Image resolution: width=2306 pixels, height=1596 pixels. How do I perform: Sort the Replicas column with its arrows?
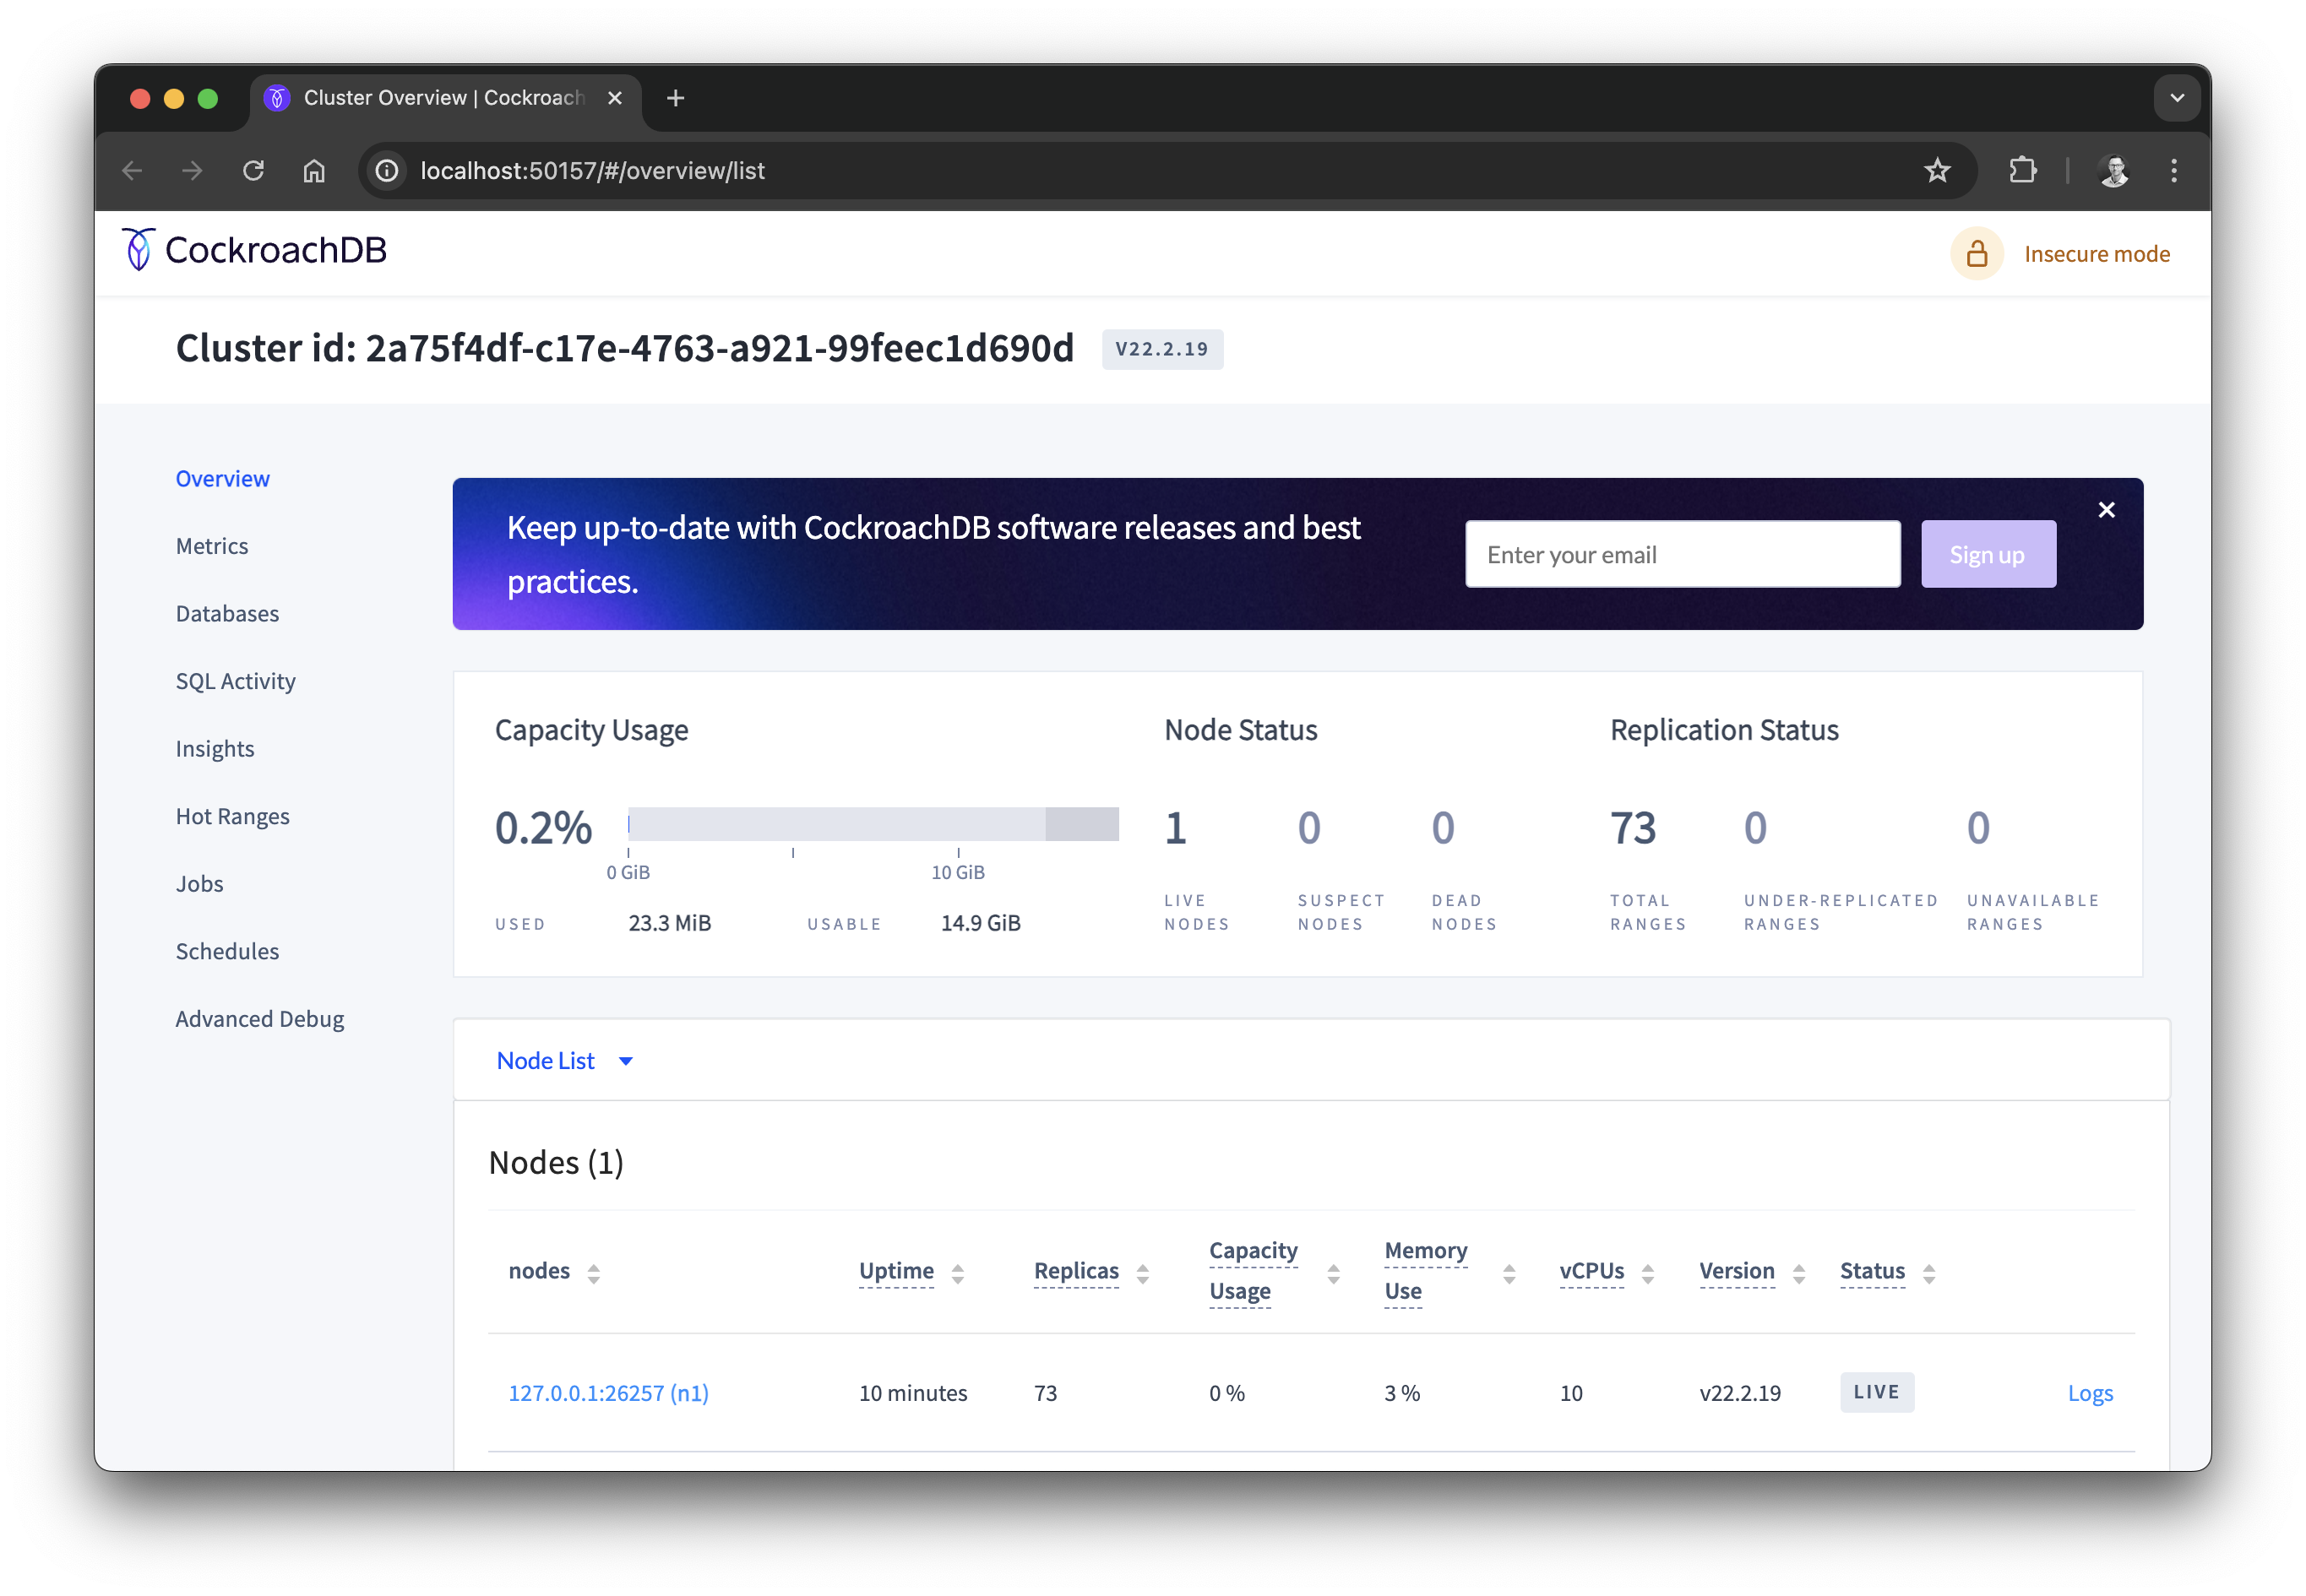(x=1145, y=1272)
